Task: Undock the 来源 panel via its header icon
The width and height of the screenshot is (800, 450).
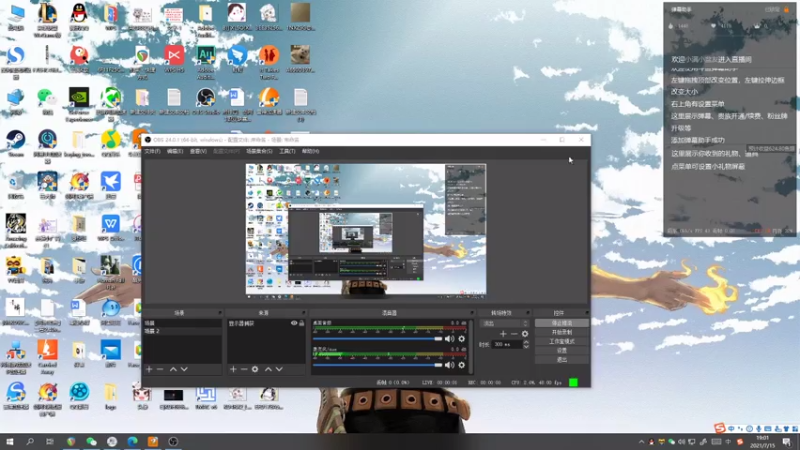Action: (x=304, y=313)
